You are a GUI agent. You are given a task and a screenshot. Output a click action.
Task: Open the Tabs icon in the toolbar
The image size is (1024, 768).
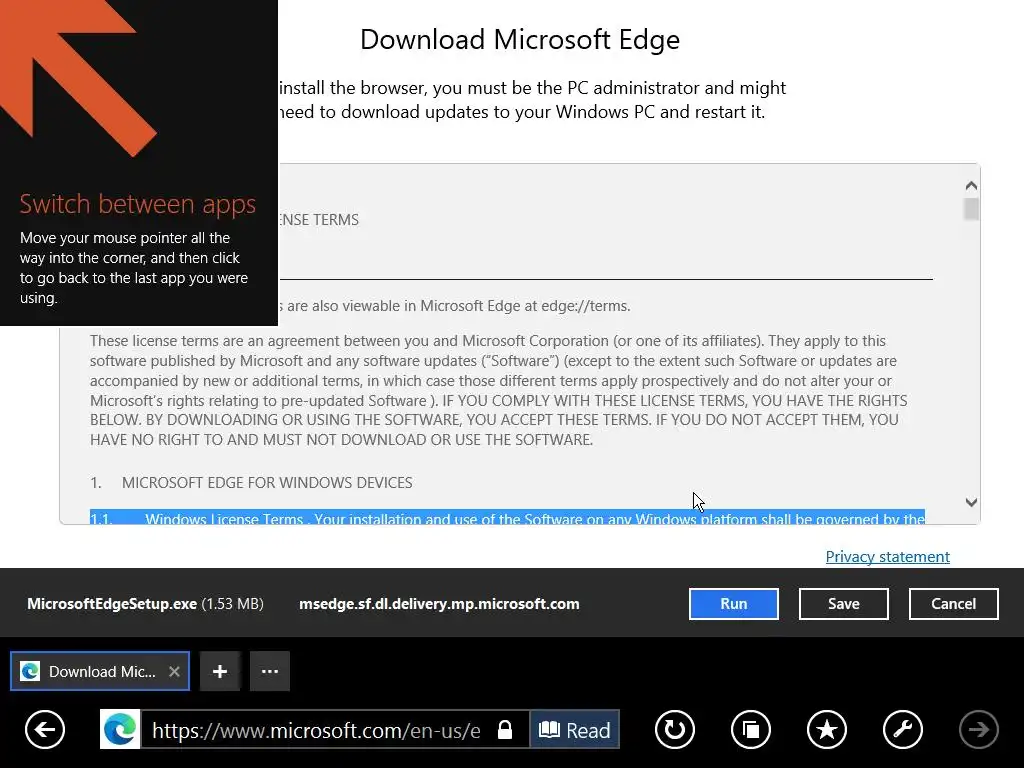coord(751,729)
